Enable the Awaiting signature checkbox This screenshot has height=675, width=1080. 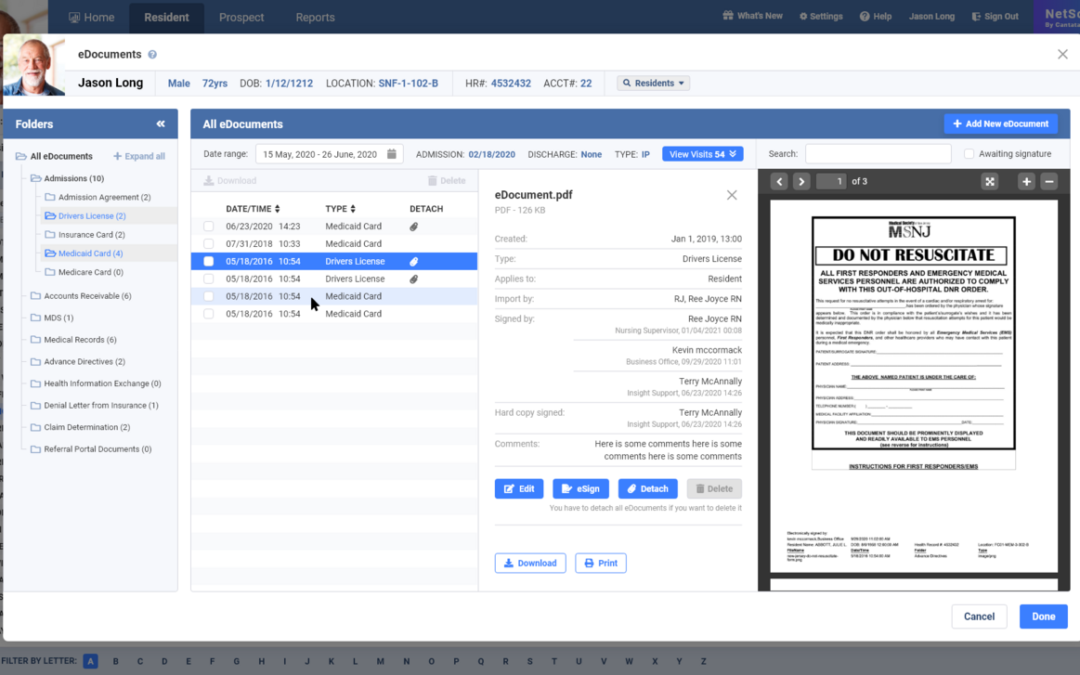[969, 154]
